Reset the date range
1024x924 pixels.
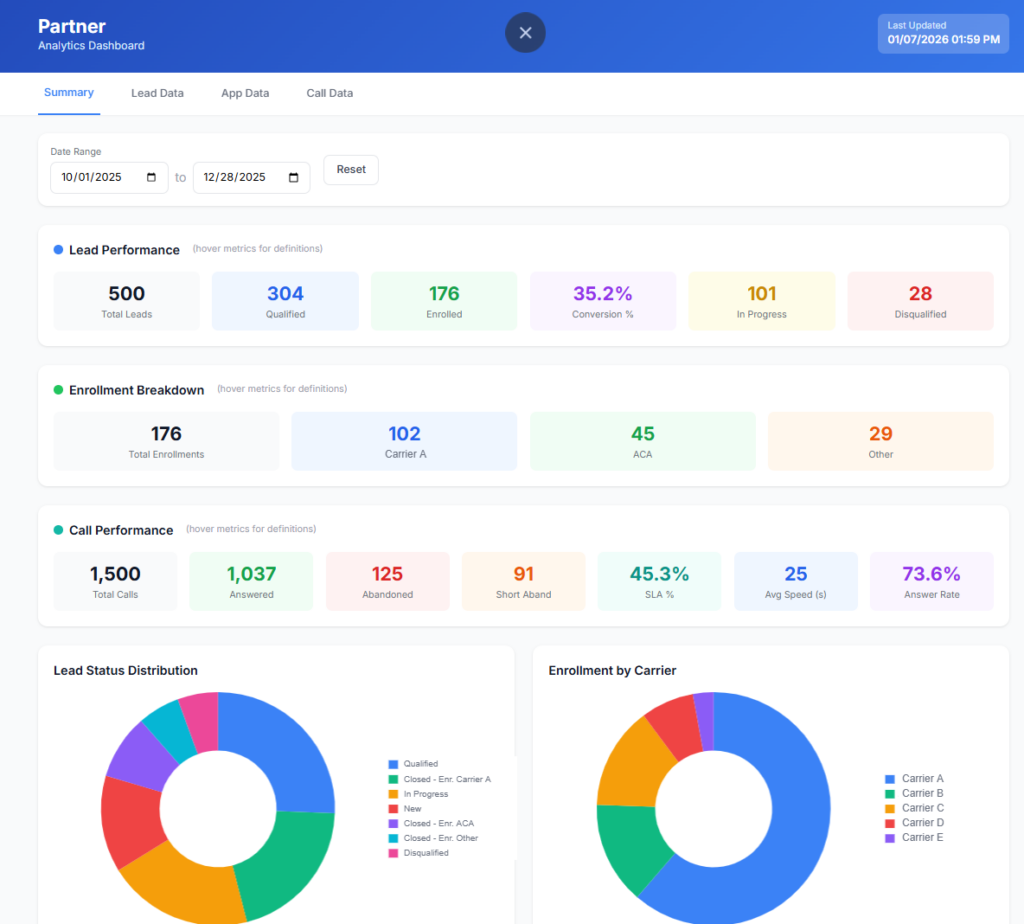pos(351,170)
